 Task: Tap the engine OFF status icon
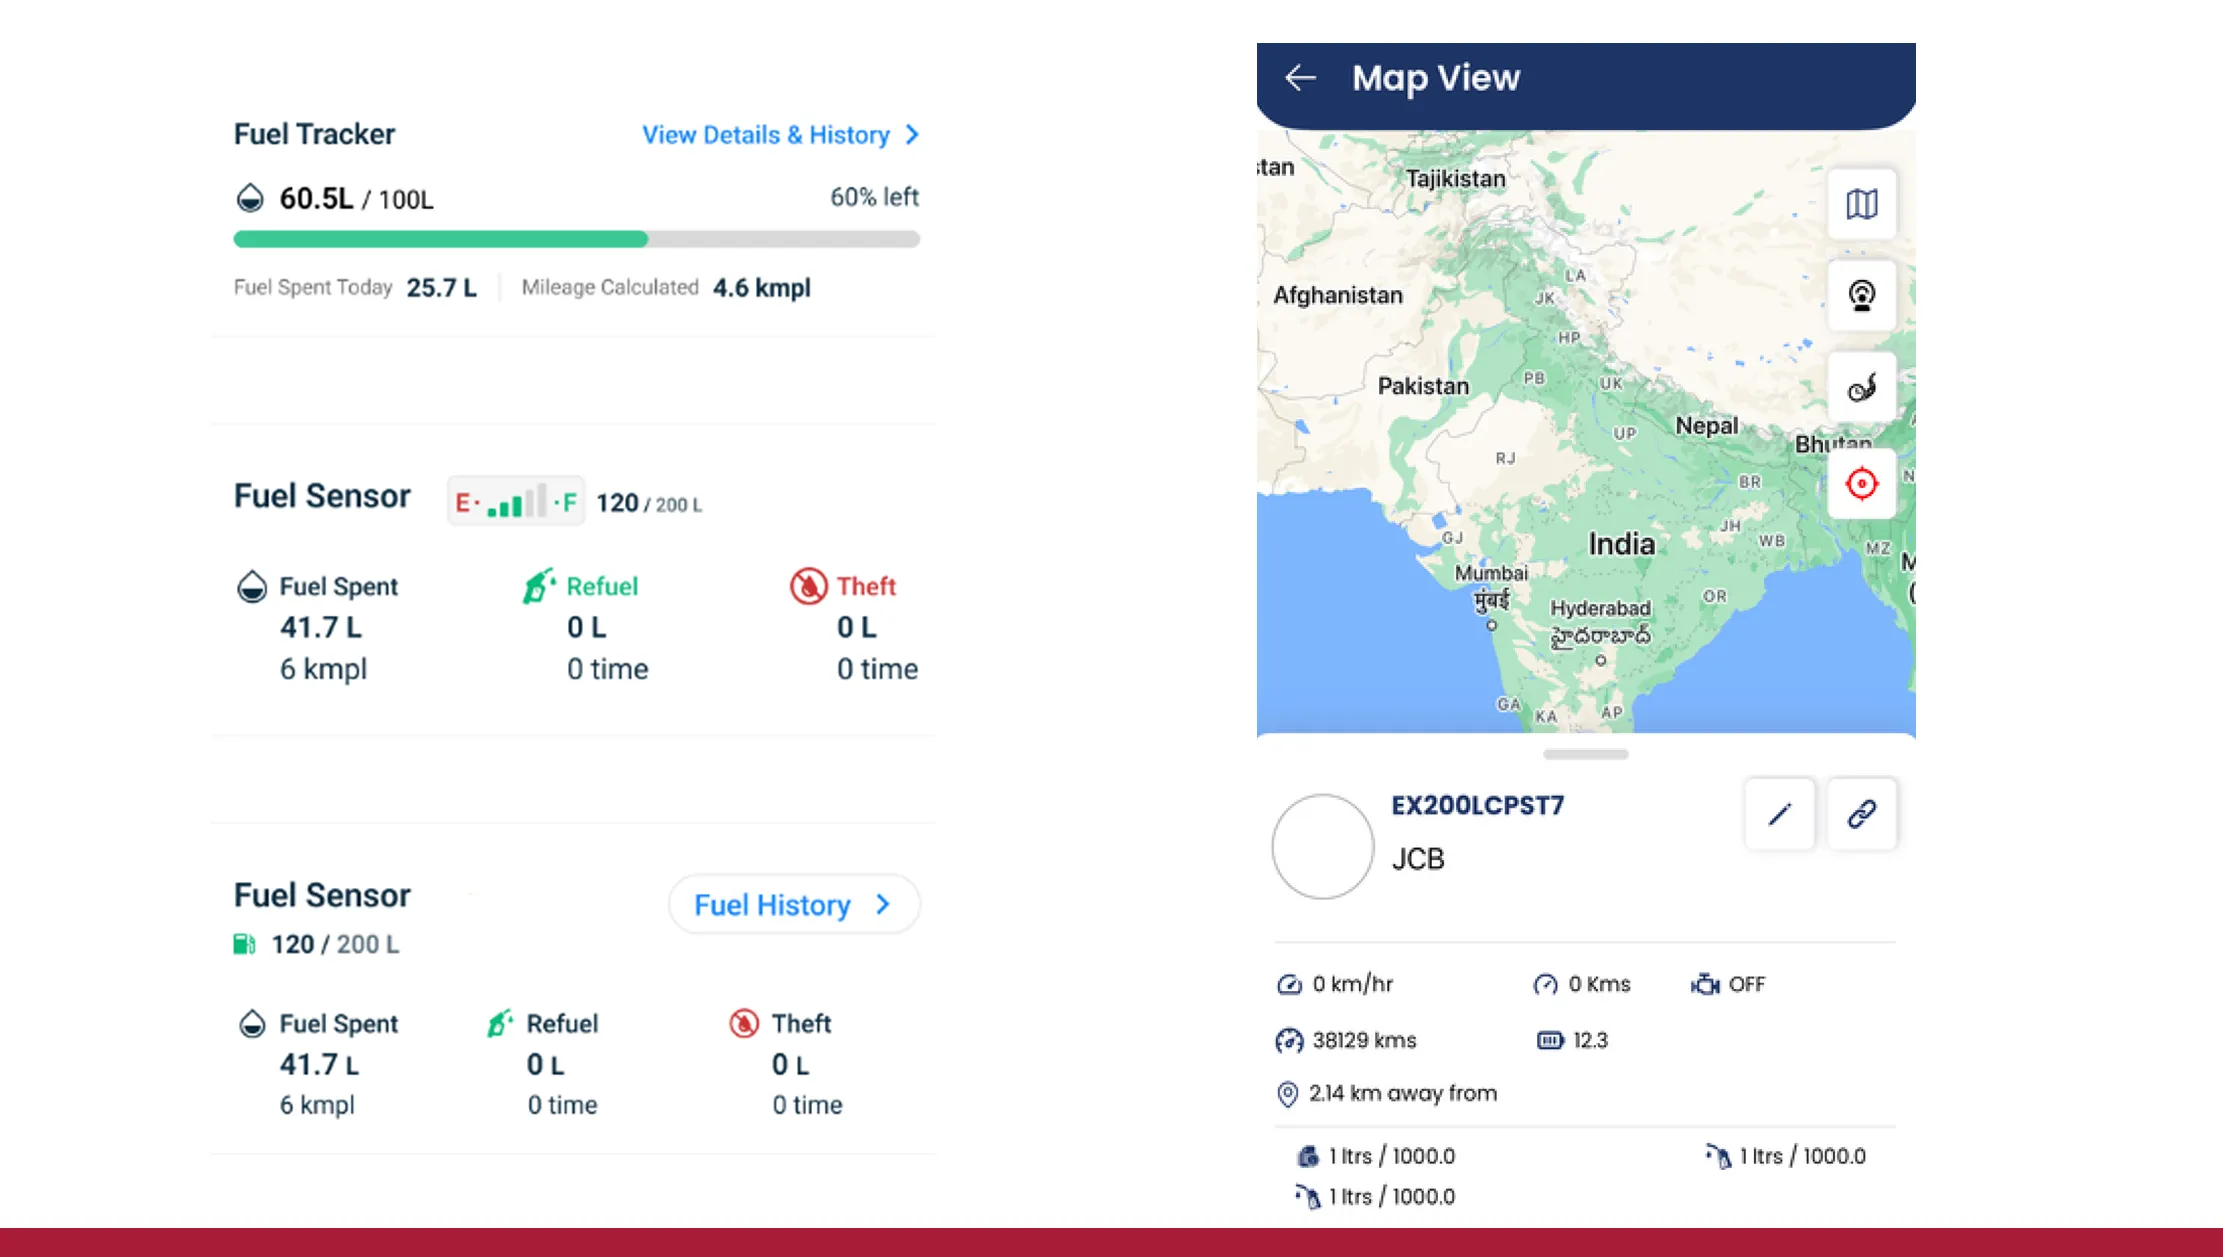(x=1705, y=984)
